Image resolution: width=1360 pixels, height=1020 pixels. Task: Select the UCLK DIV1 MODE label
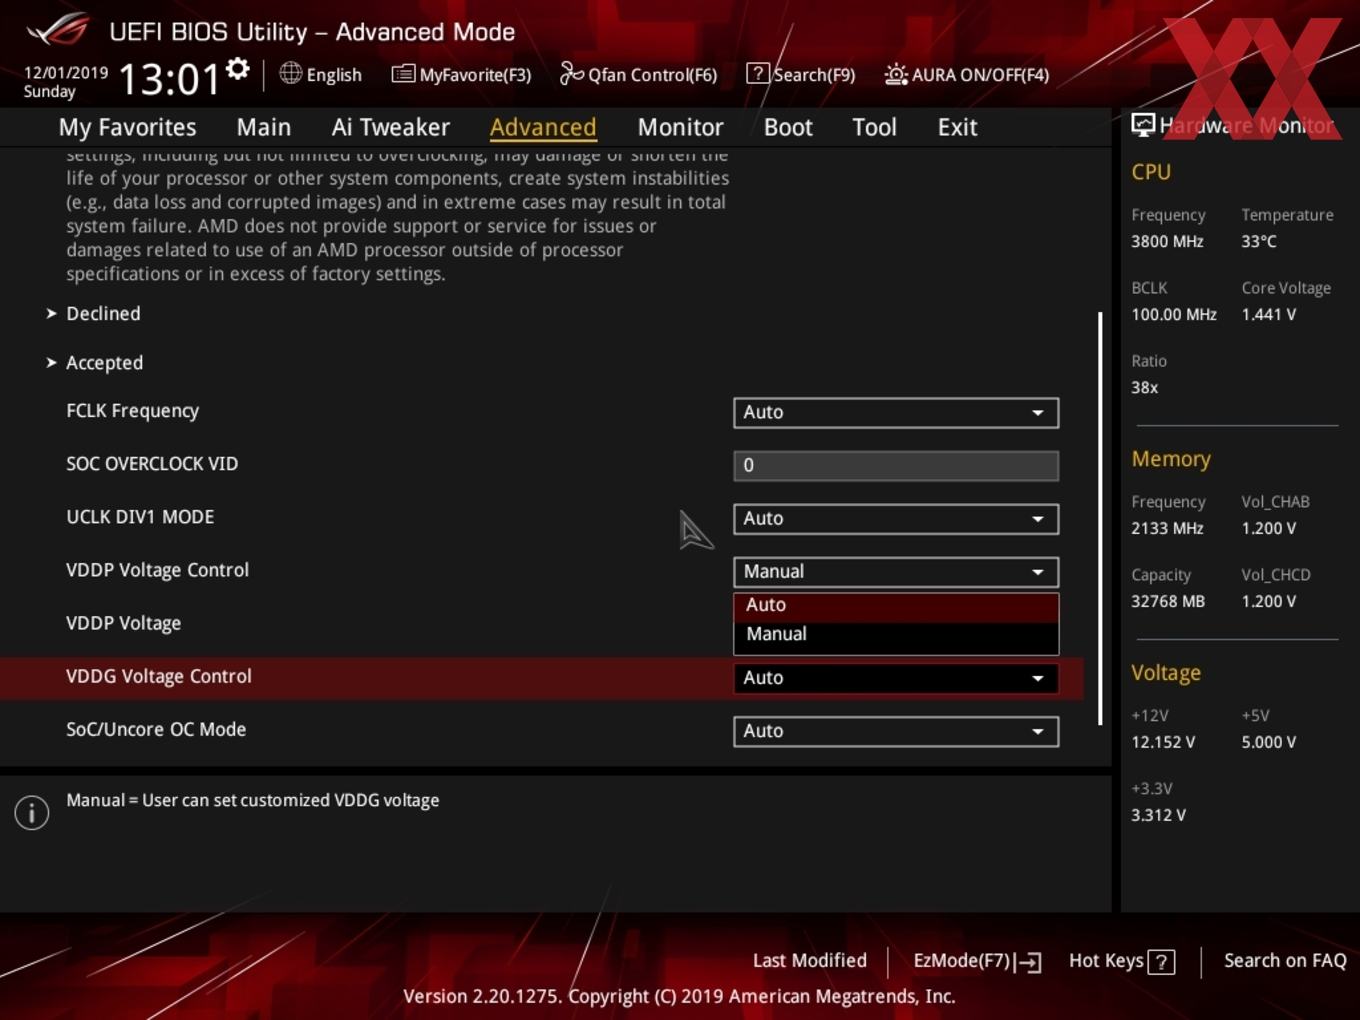click(140, 517)
